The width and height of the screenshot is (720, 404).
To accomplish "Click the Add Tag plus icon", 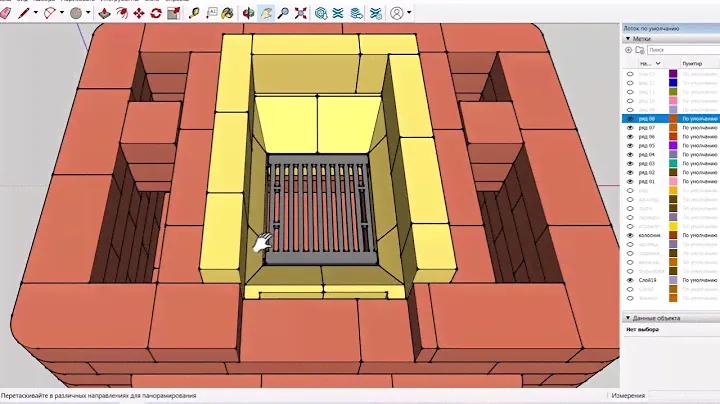I will pos(629,49).
